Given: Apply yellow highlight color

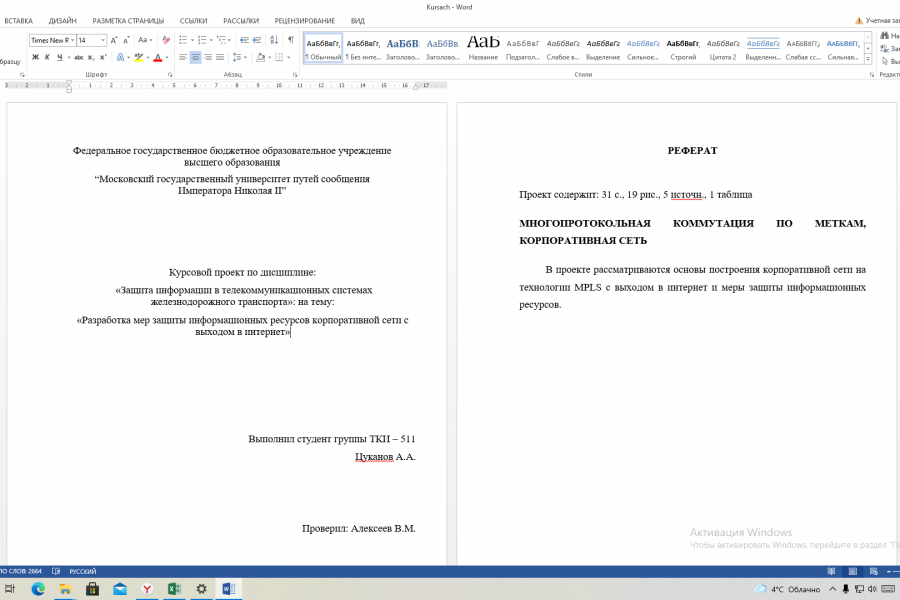Looking at the screenshot, I should click(x=138, y=57).
